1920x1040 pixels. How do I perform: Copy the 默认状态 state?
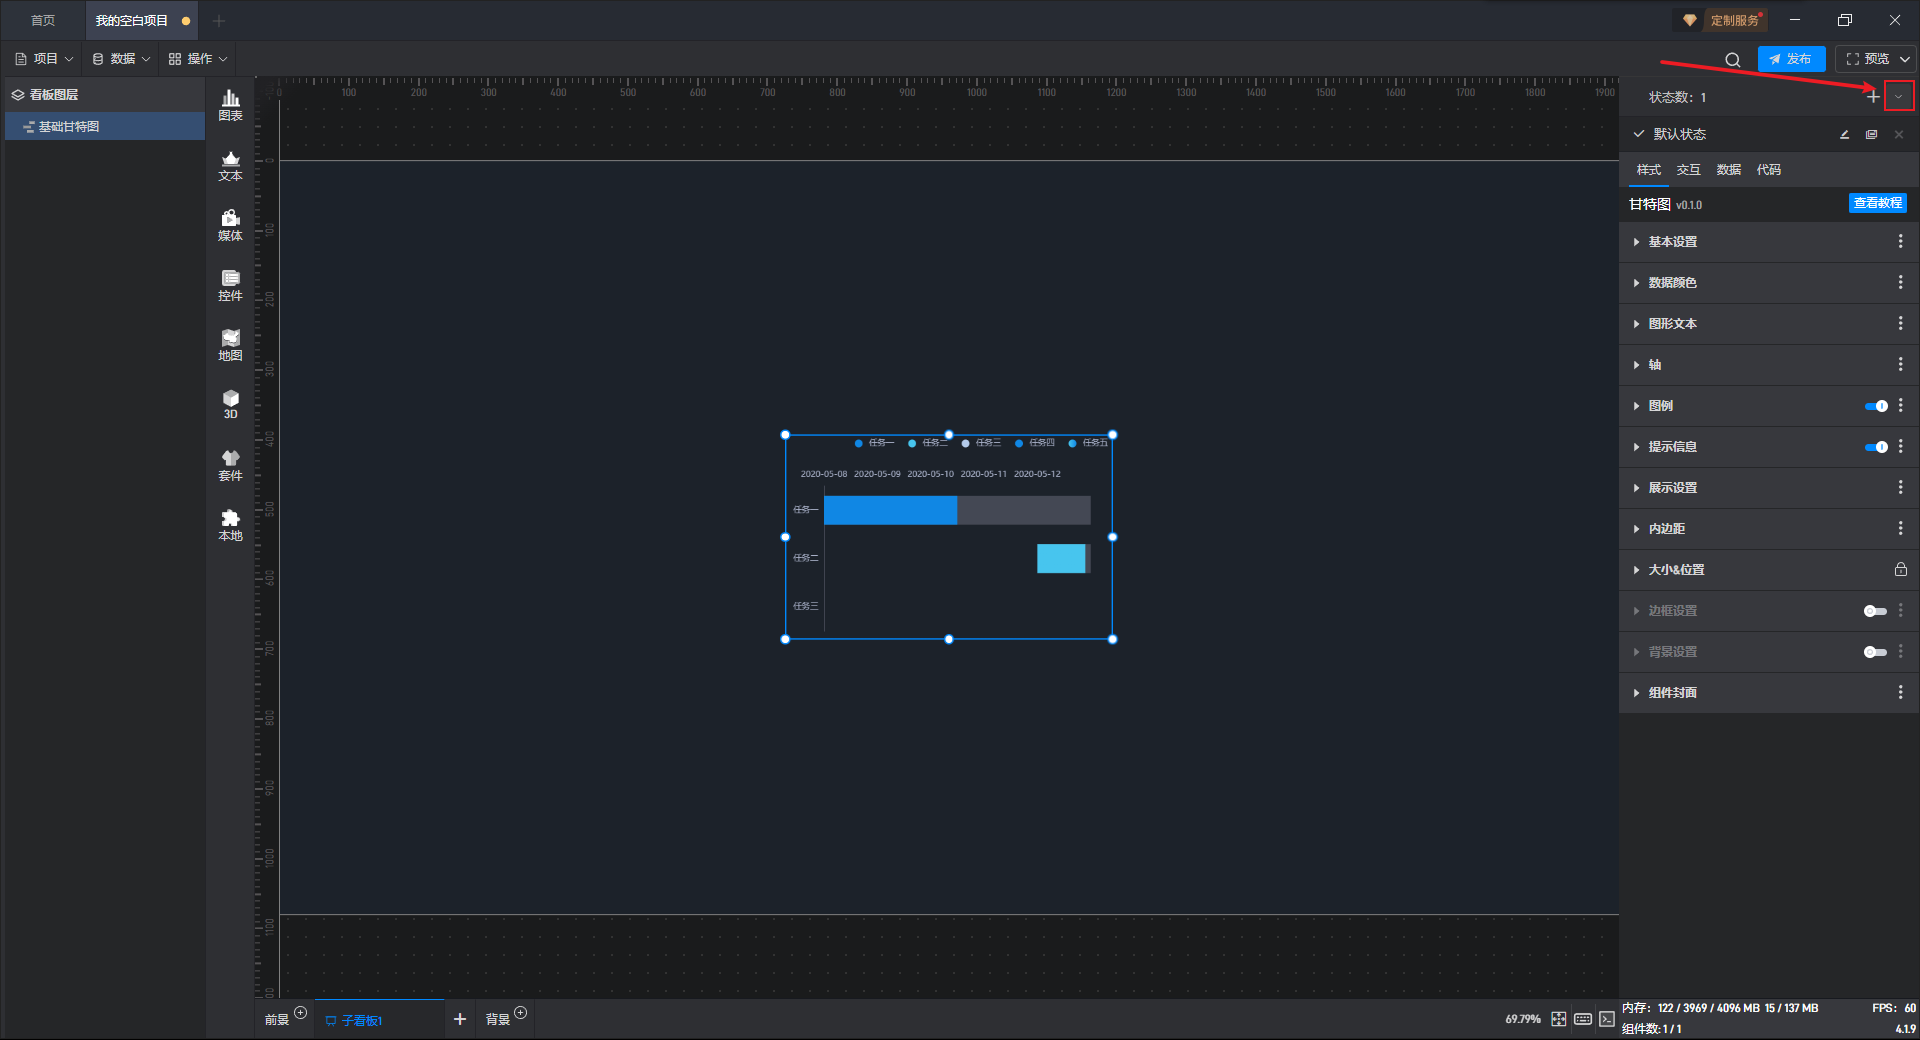click(x=1871, y=134)
